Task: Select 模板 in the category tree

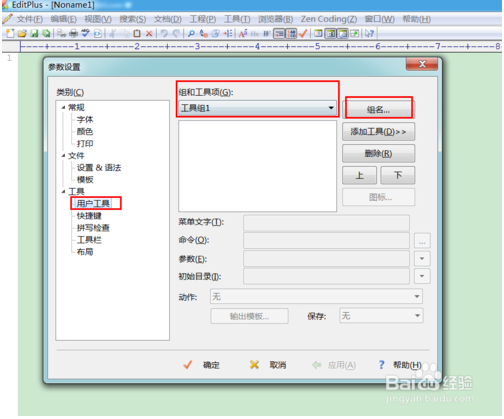Action: point(85,180)
